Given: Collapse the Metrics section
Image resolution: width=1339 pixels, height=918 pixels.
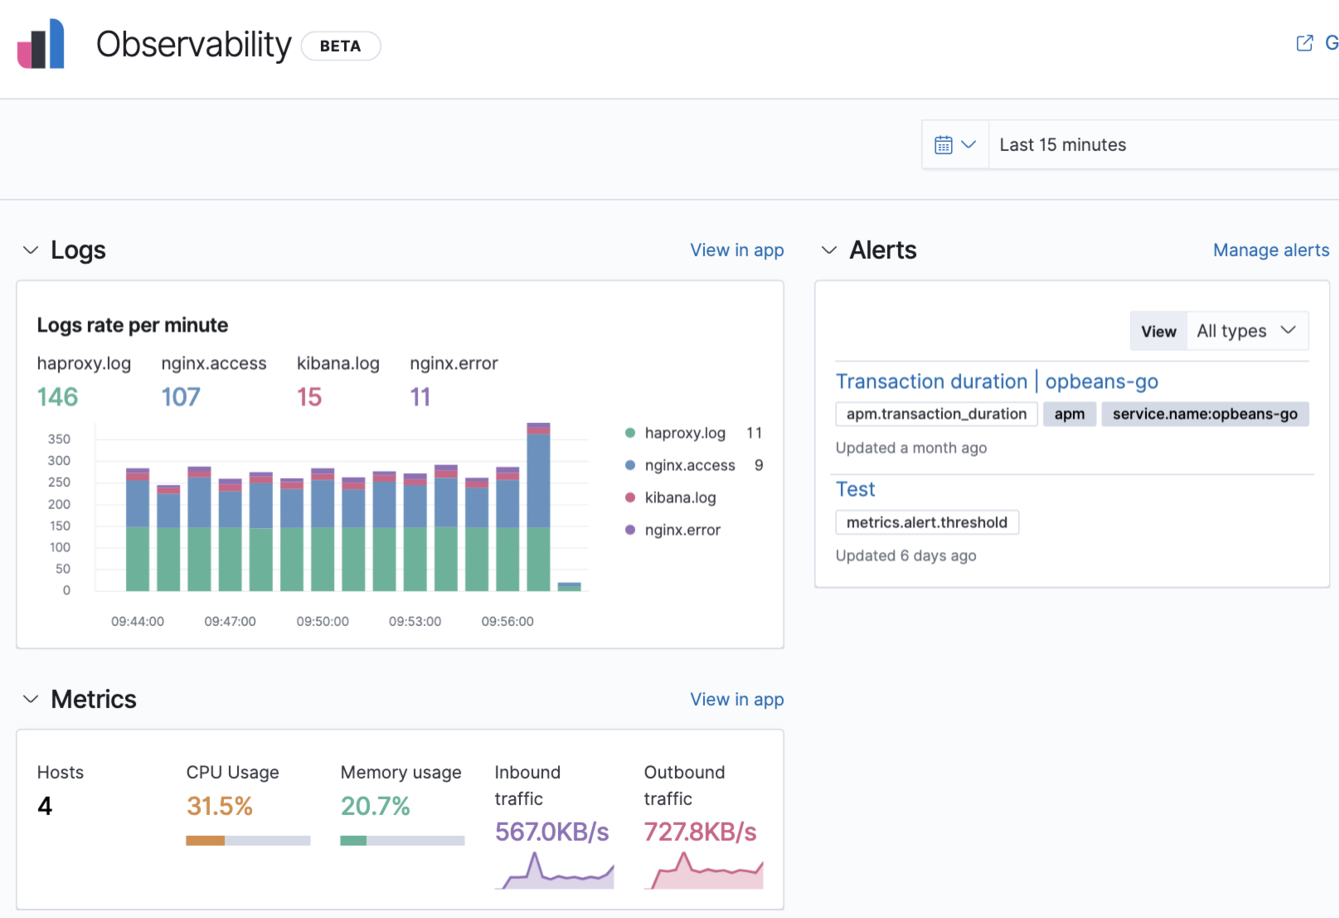Looking at the screenshot, I should (29, 699).
